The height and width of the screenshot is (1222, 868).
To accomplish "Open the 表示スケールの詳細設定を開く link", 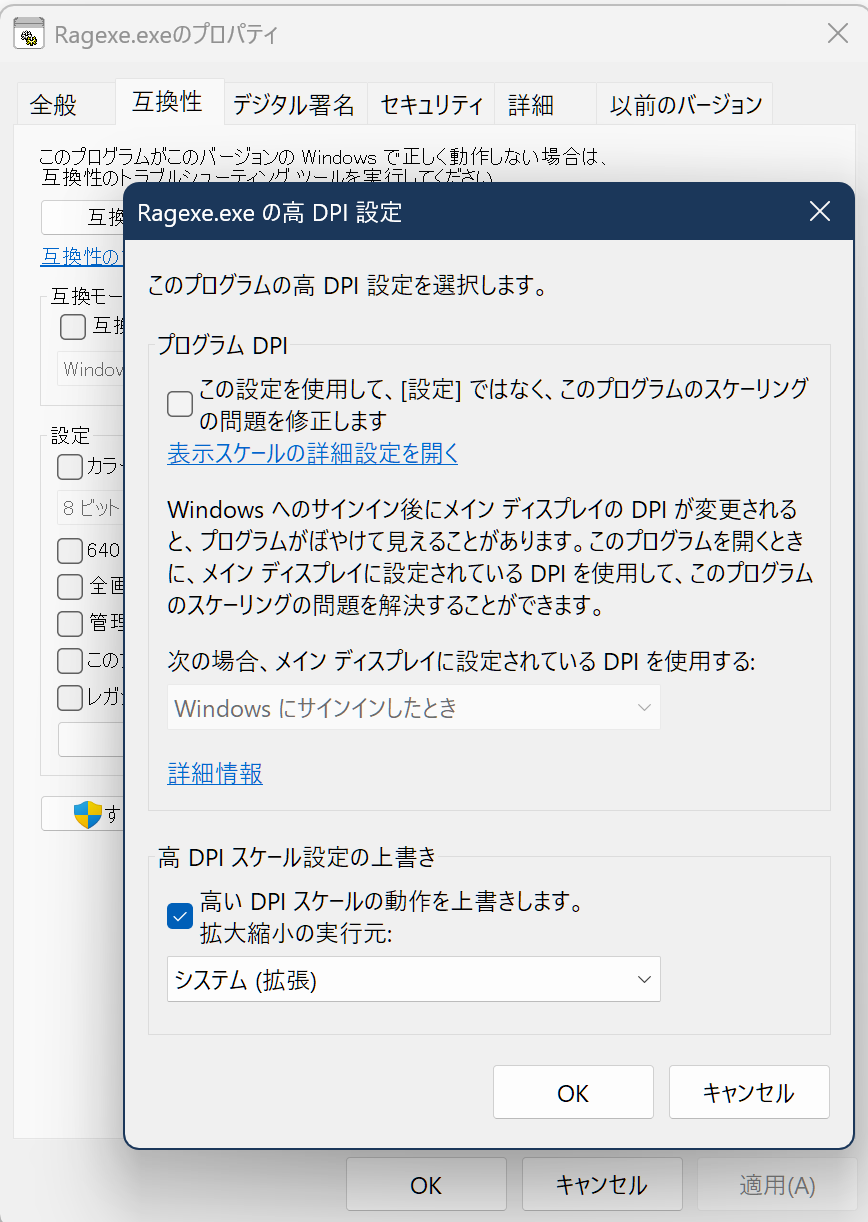I will (312, 453).
